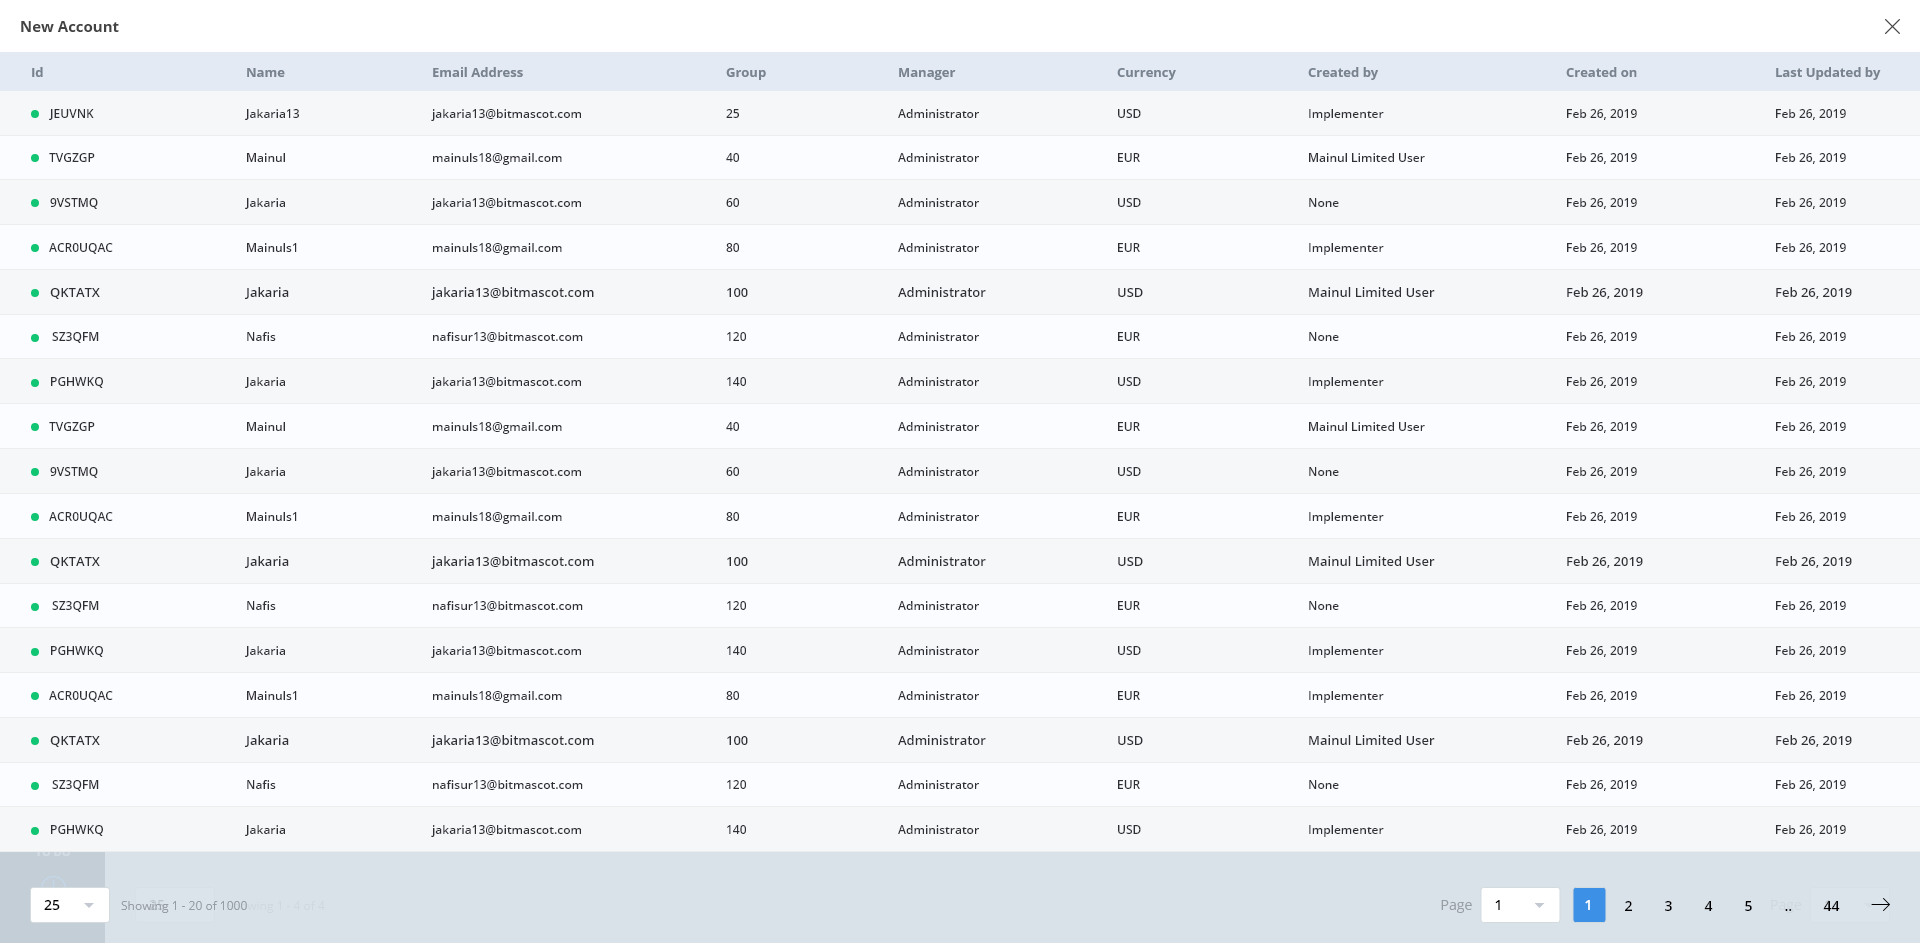Sort by Email Address column header
1920x943 pixels.
click(477, 72)
